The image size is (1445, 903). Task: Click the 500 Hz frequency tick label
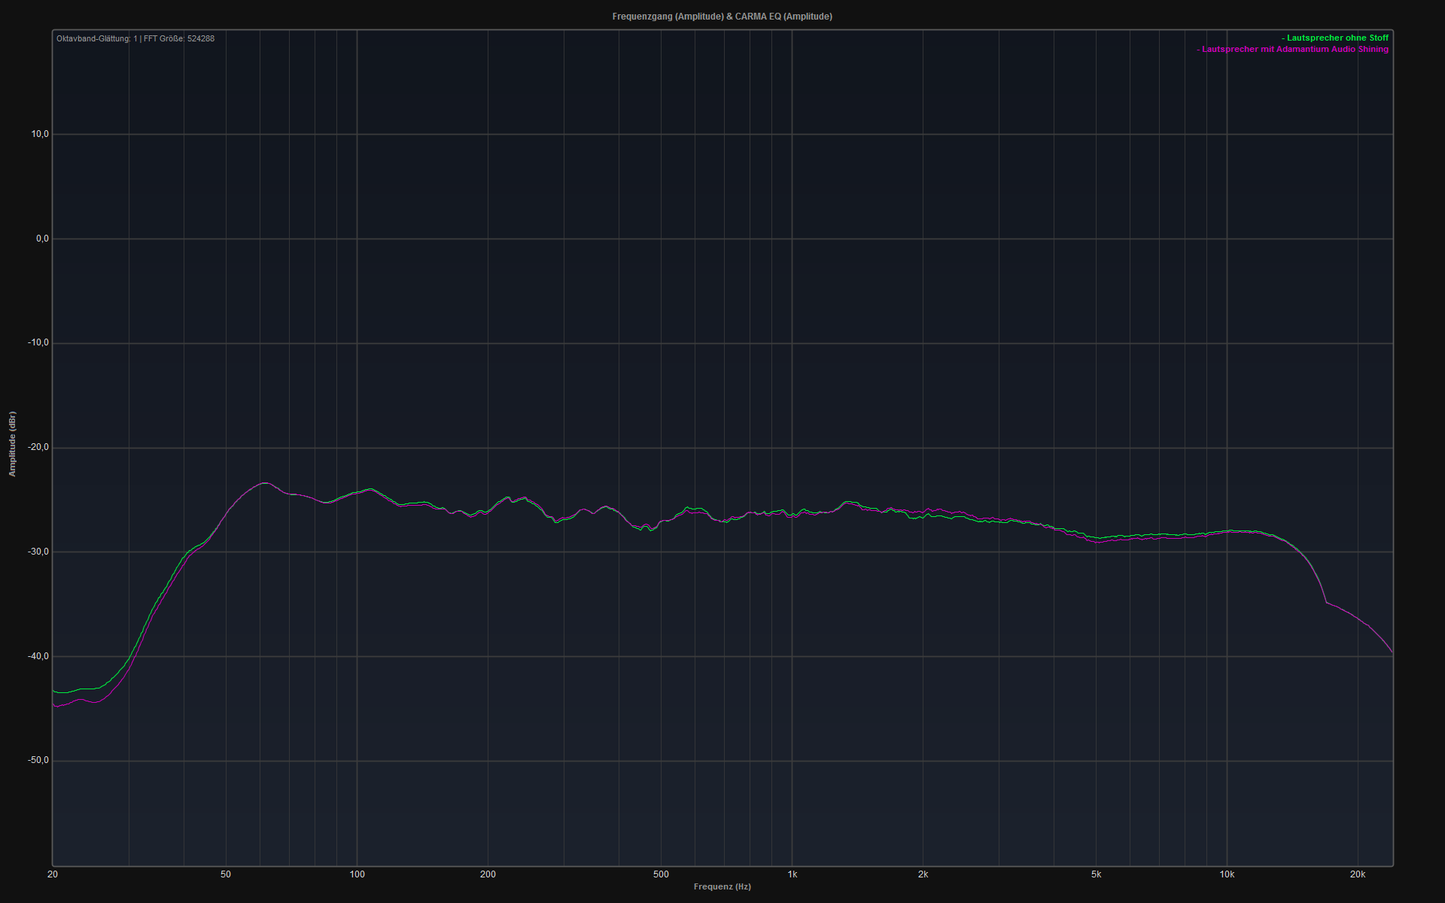pyautogui.click(x=661, y=874)
